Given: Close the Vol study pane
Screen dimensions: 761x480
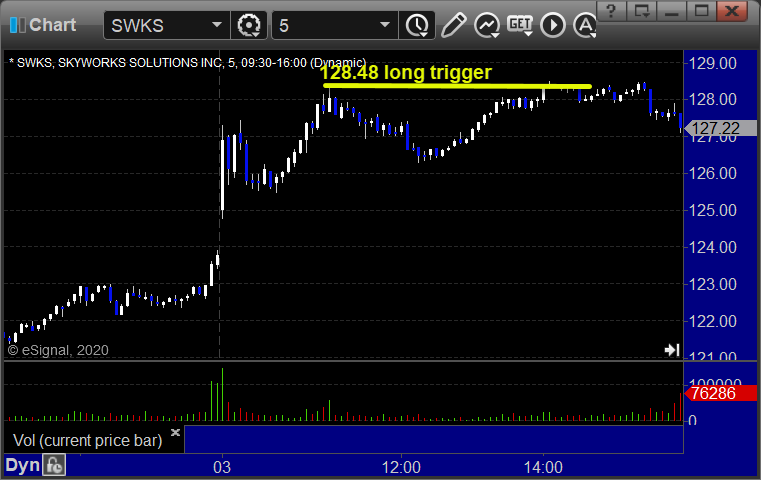Looking at the screenshot, I should 175,432.
